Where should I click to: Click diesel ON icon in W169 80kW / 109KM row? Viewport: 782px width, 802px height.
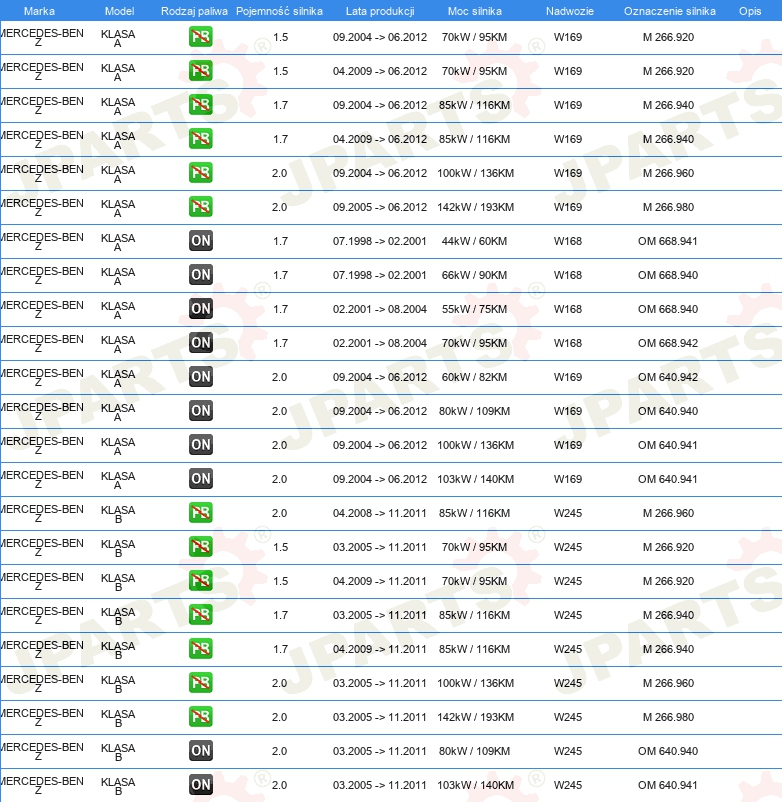(200, 411)
